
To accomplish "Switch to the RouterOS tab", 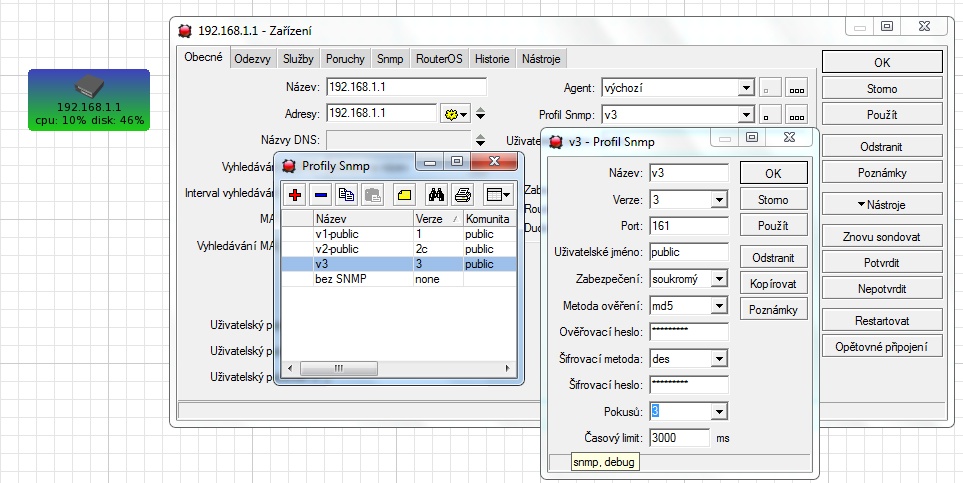I will (439, 59).
